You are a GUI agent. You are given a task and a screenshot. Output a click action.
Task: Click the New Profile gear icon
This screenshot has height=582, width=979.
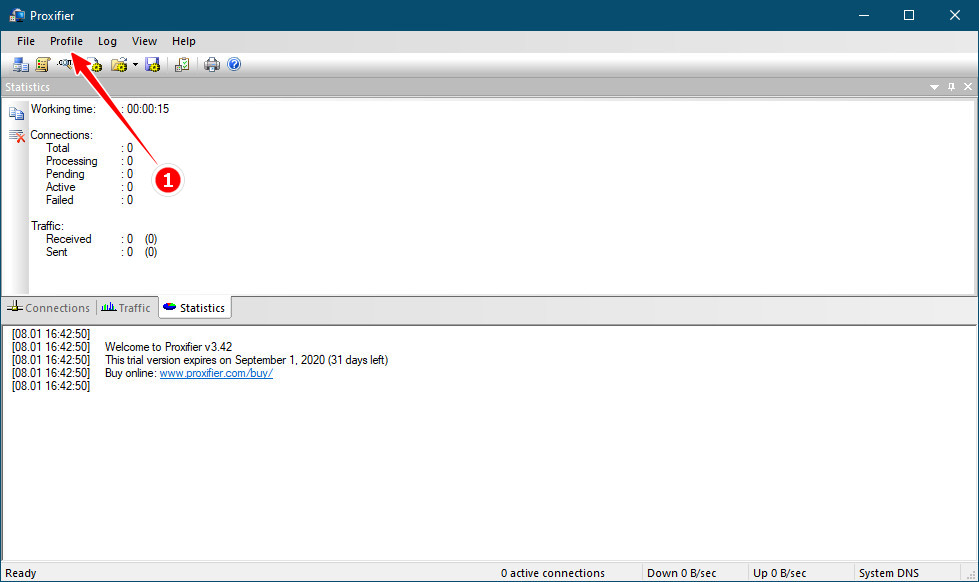click(94, 64)
